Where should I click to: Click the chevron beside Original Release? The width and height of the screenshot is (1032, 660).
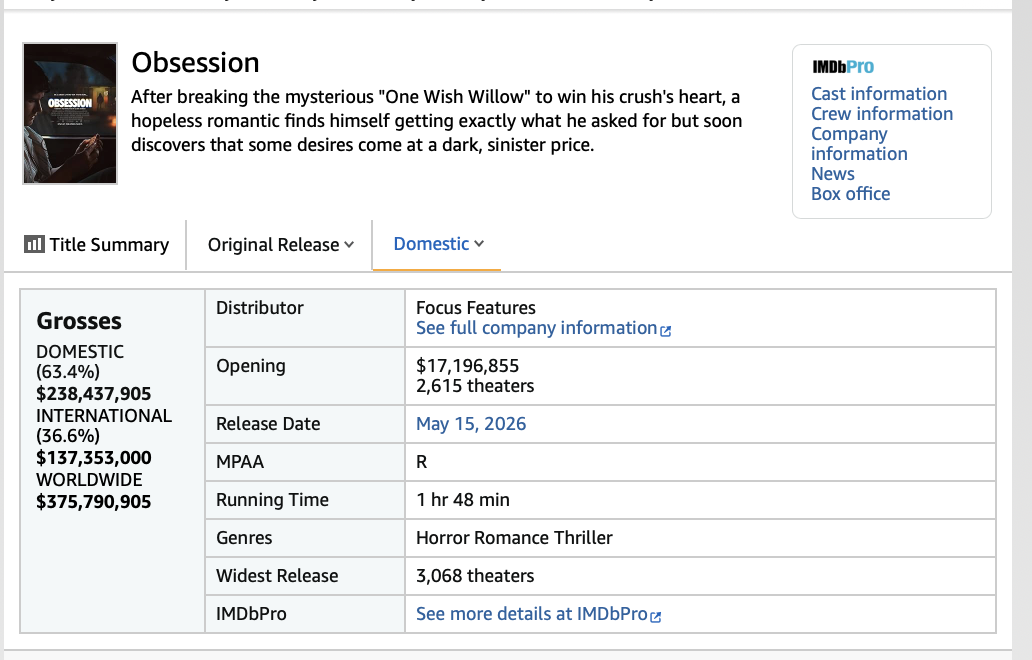pyautogui.click(x=349, y=245)
